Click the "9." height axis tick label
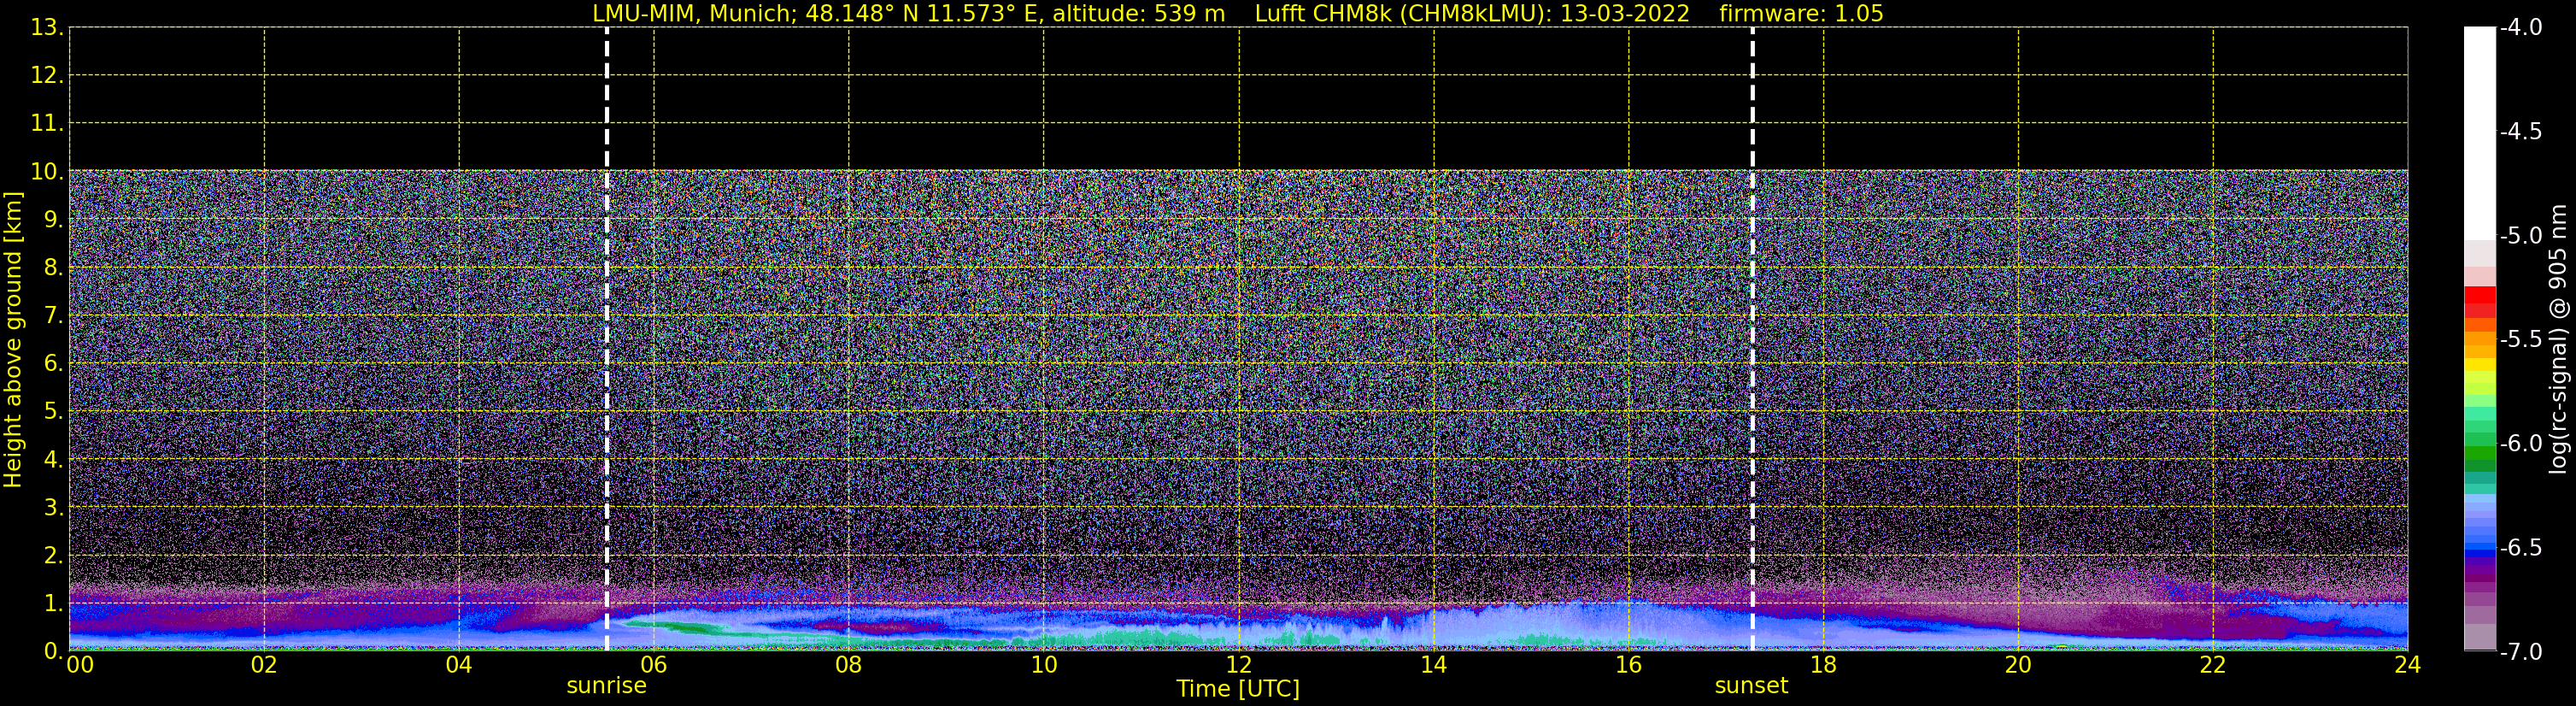 (54, 220)
